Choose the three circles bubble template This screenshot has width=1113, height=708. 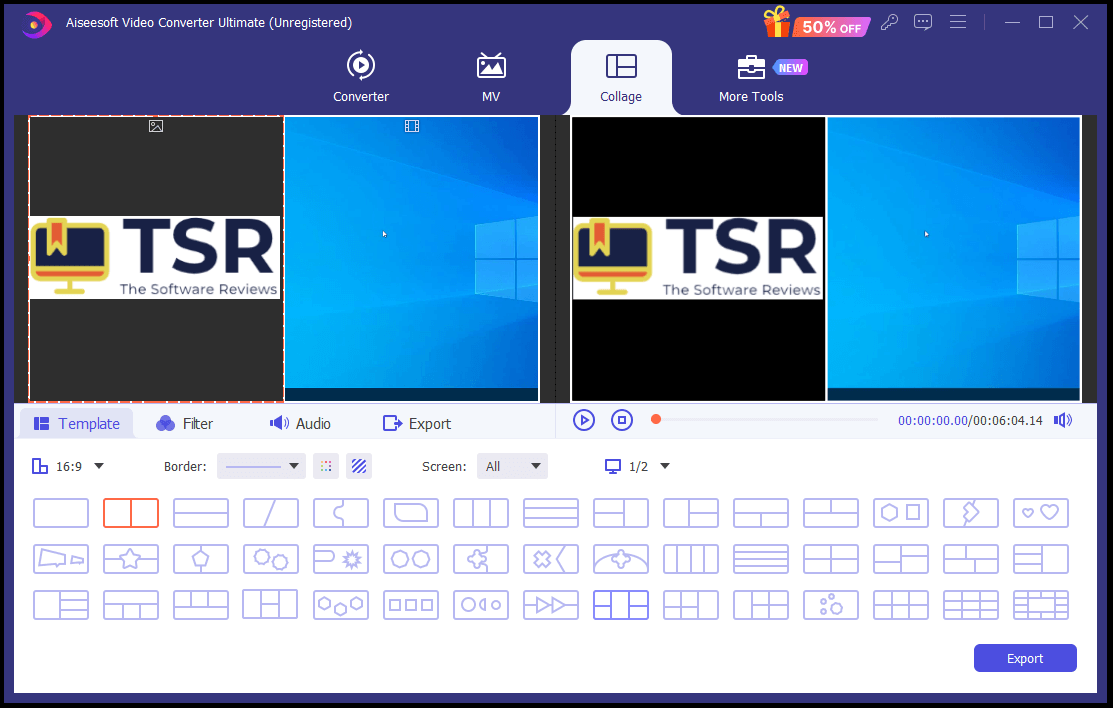(x=830, y=605)
